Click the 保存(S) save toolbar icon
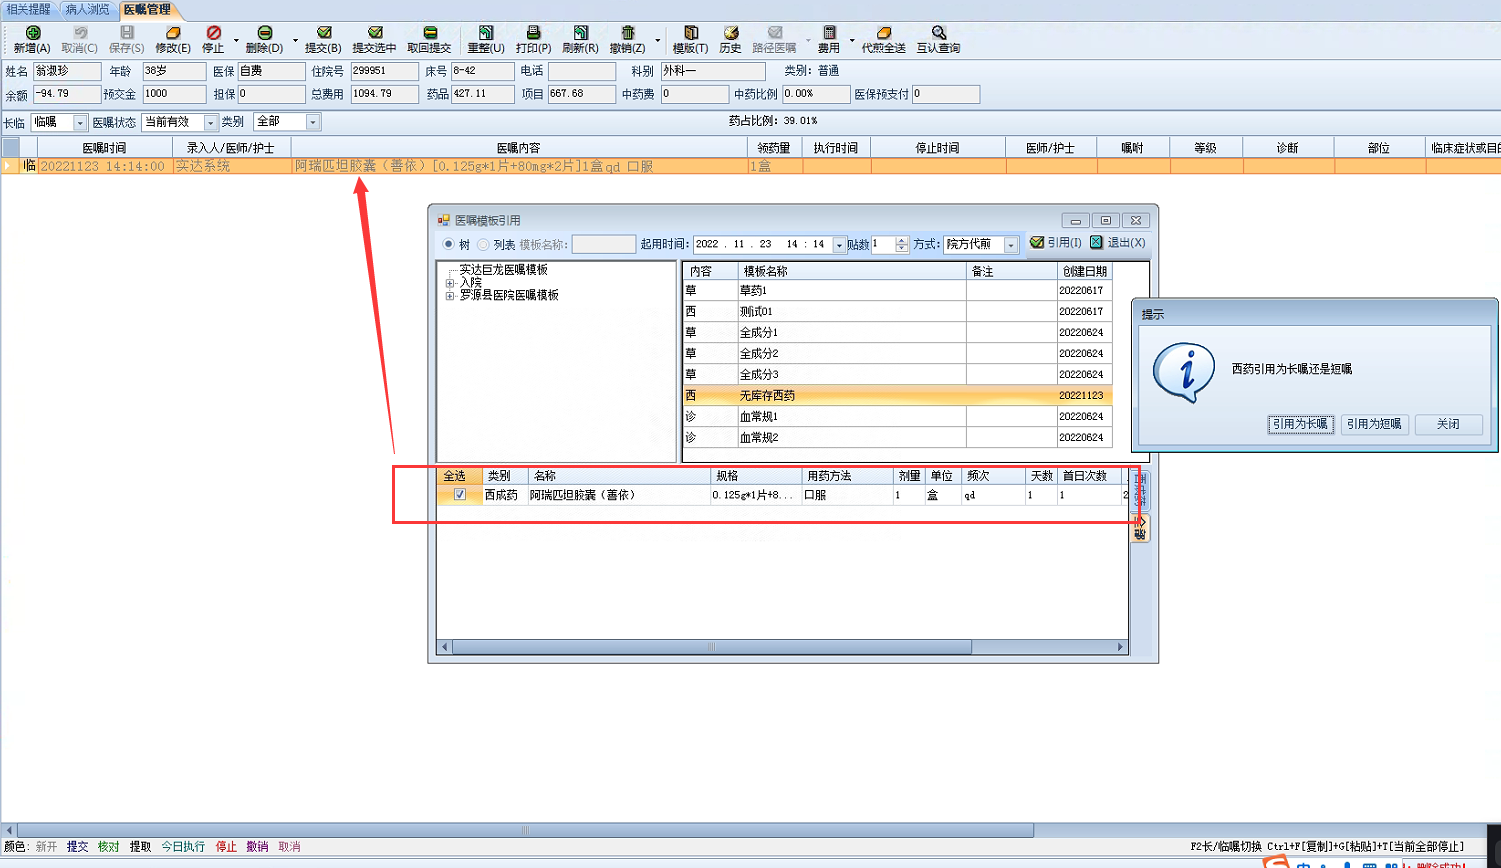Image resolution: width=1501 pixels, height=868 pixels. coord(127,33)
